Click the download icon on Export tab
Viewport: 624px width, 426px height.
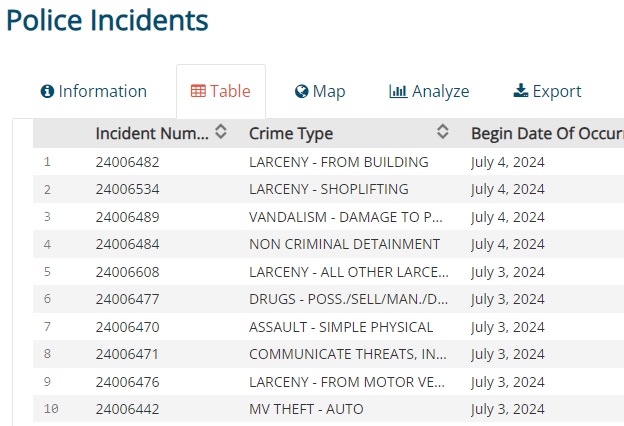[x=520, y=91]
